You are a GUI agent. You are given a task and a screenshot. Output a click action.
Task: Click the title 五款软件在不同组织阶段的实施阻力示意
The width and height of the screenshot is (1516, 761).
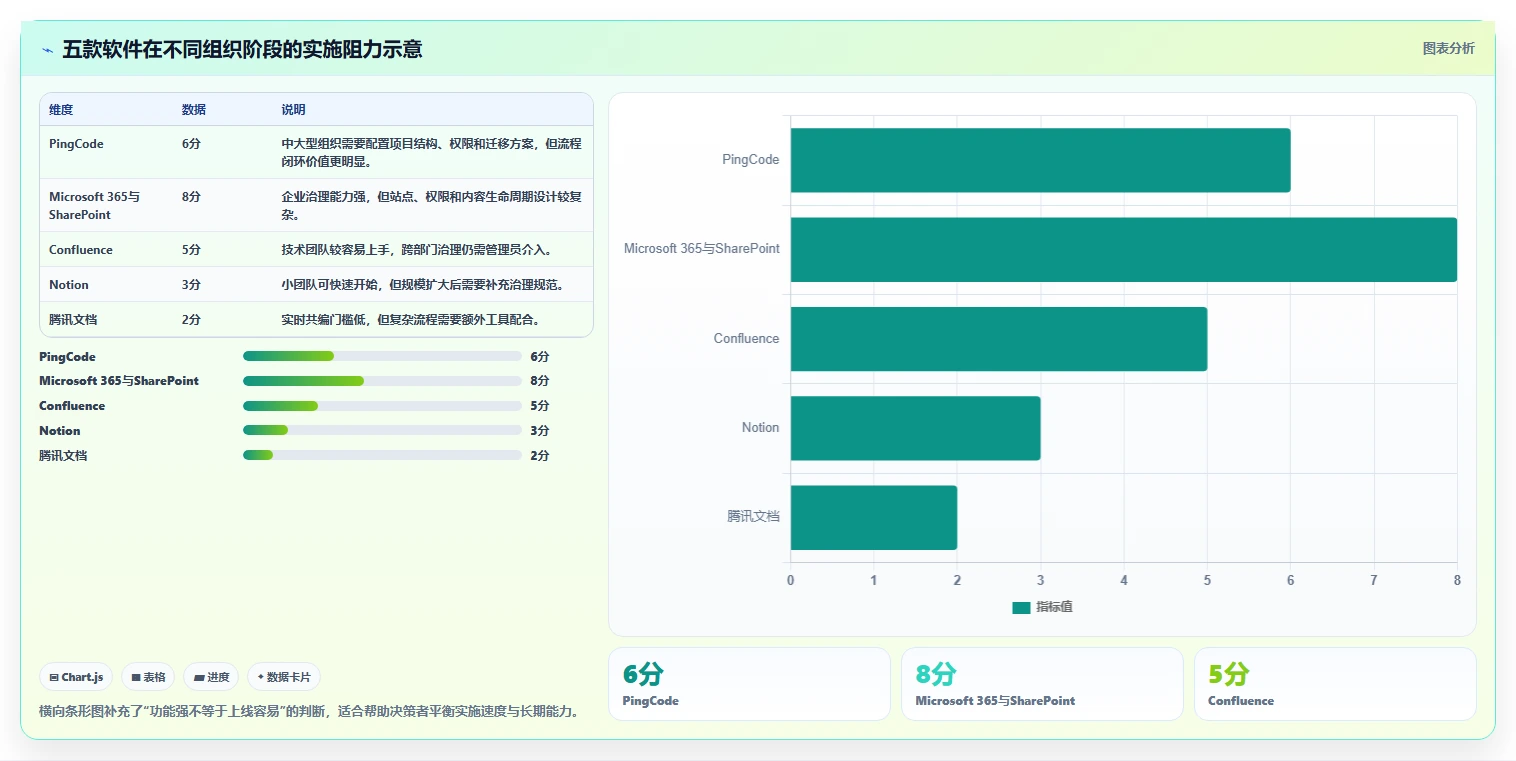242,49
